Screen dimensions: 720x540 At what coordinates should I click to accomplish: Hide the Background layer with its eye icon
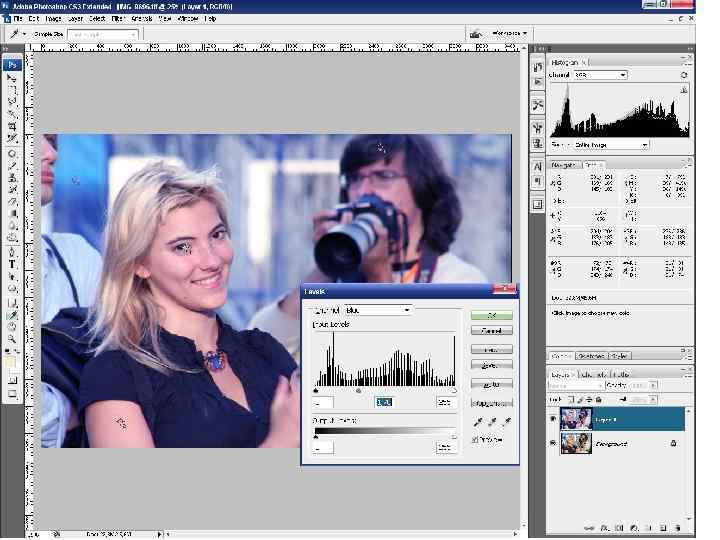[x=553, y=443]
